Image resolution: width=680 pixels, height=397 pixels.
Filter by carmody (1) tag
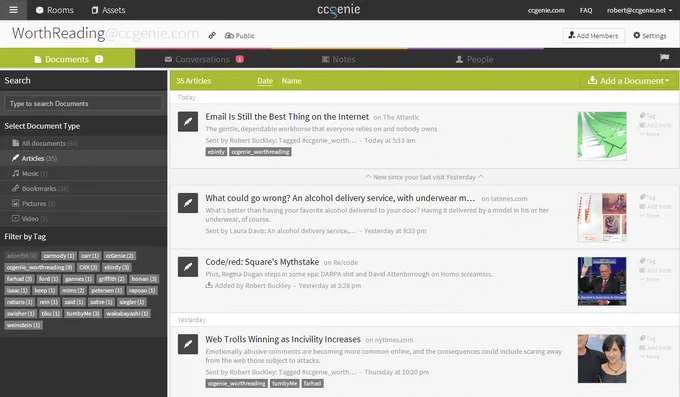coord(59,256)
